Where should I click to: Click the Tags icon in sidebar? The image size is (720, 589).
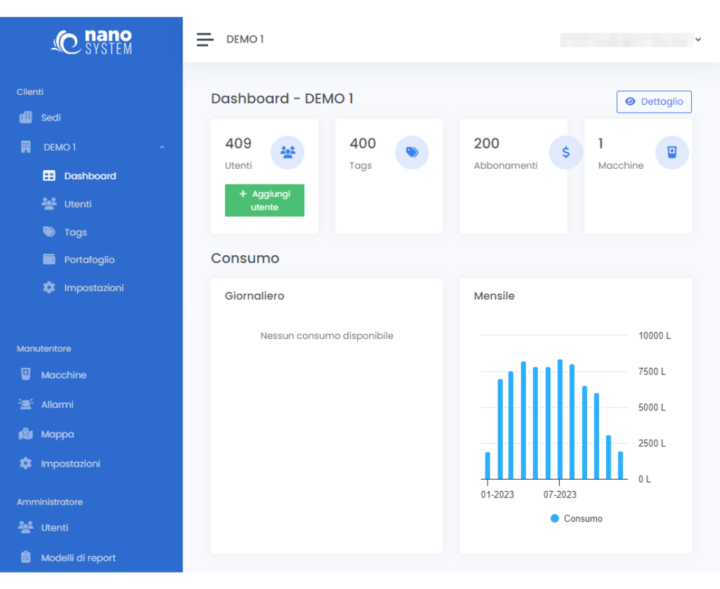[x=49, y=232]
